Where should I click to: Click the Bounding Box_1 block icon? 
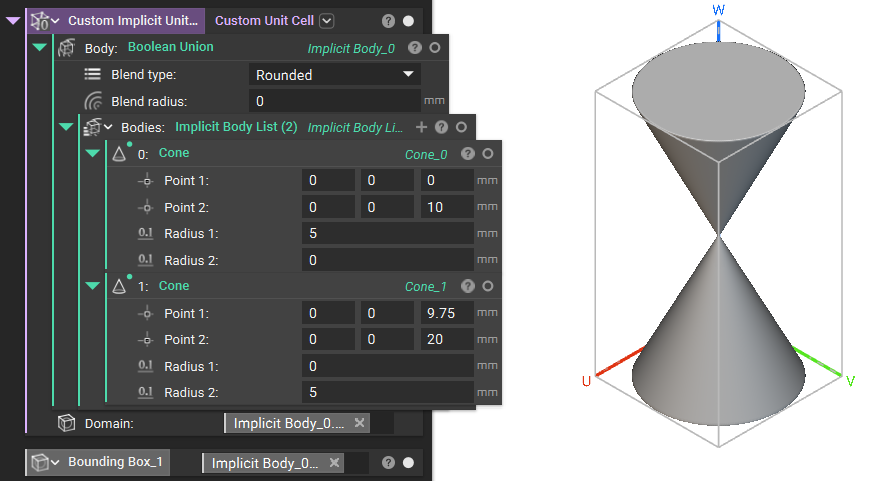pos(40,462)
